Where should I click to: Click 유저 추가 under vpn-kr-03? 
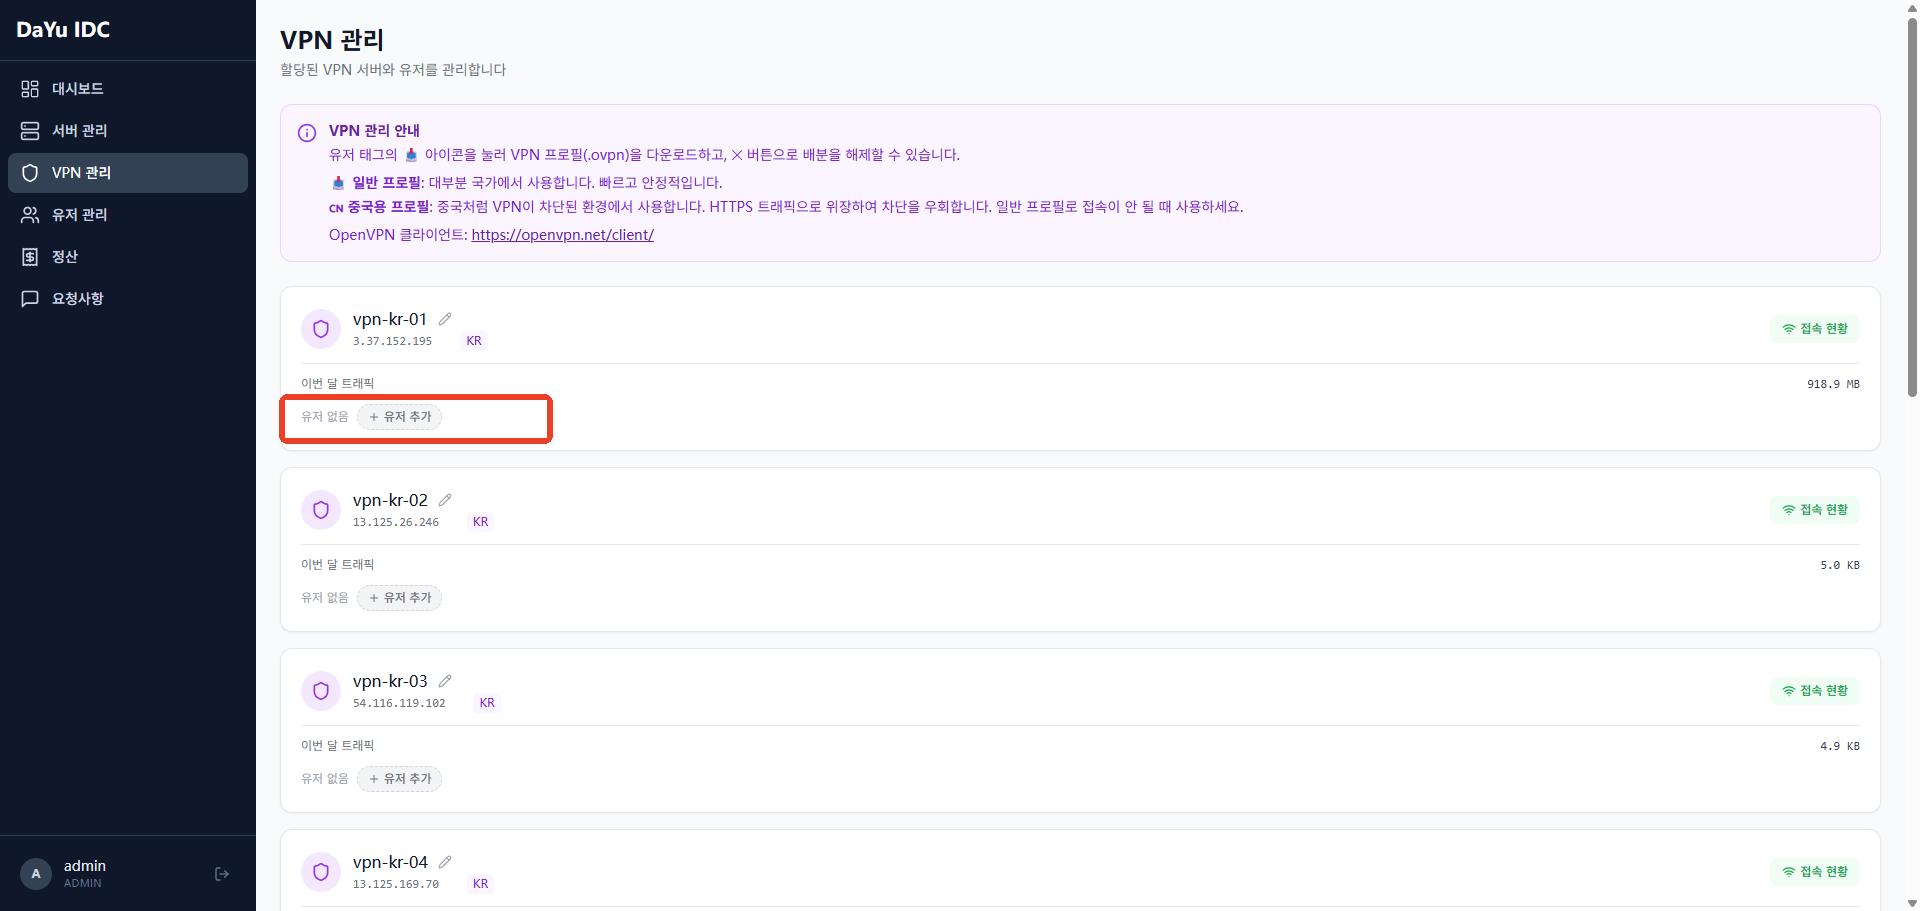[x=400, y=779]
